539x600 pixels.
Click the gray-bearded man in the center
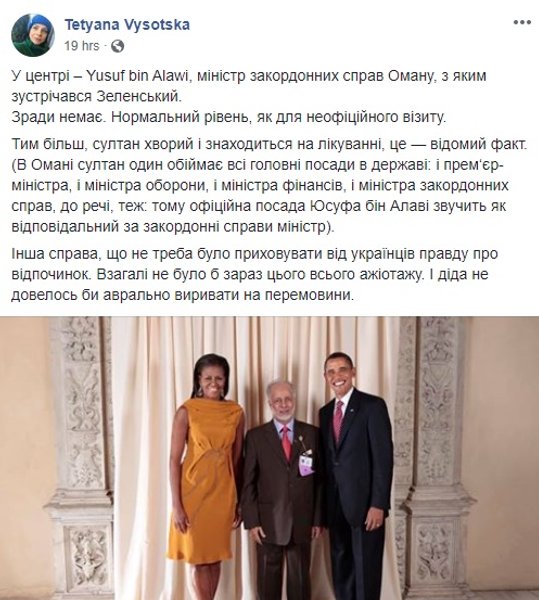[282, 488]
